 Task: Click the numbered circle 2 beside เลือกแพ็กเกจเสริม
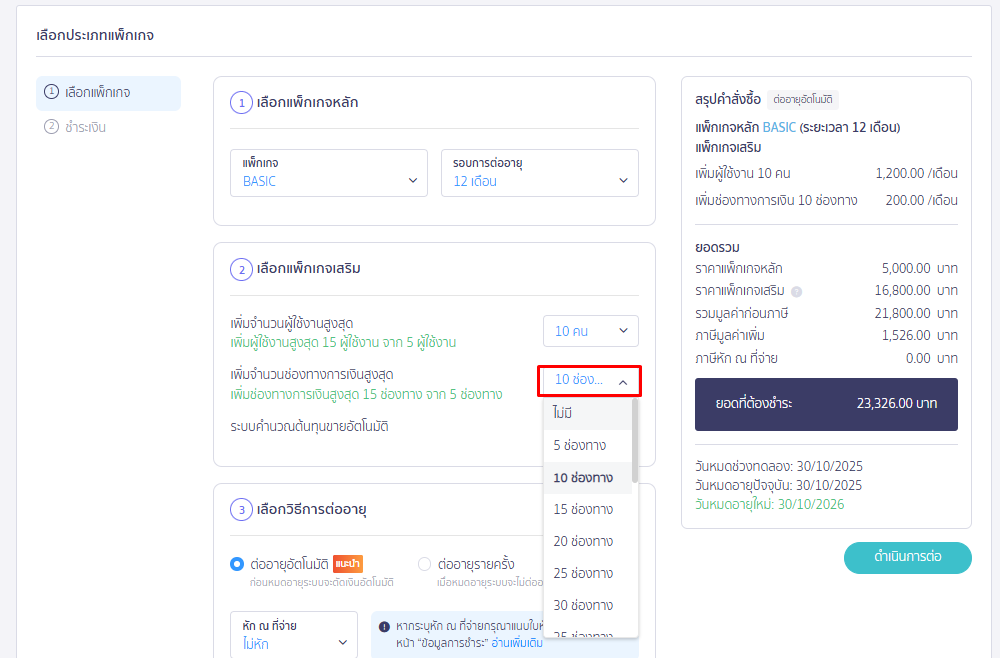tap(240, 269)
